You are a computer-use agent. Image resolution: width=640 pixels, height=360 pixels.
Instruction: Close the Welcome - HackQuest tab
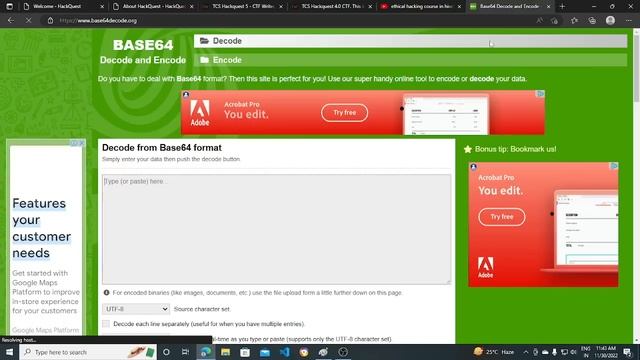click(102, 7)
